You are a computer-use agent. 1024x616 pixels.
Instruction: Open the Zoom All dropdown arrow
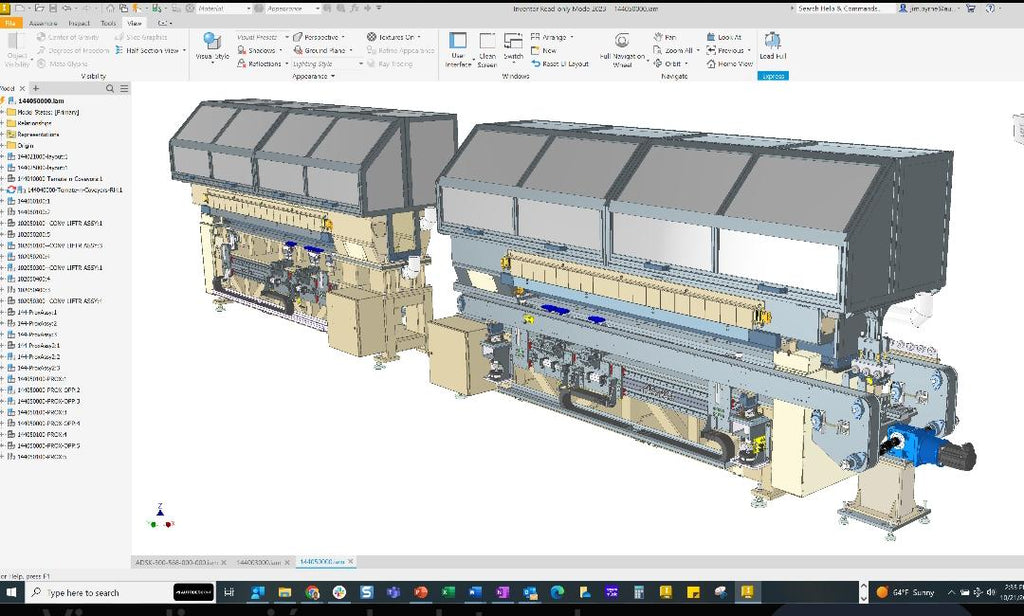coord(697,50)
